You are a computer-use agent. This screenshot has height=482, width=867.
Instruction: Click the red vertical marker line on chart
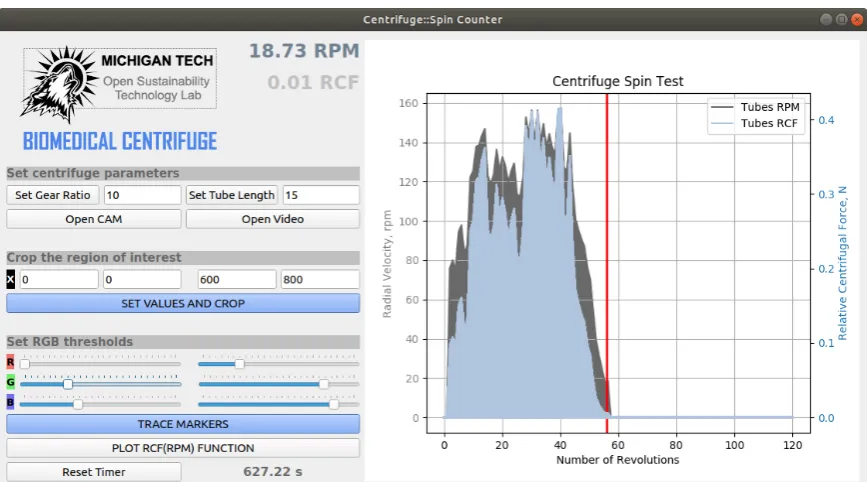(607, 263)
